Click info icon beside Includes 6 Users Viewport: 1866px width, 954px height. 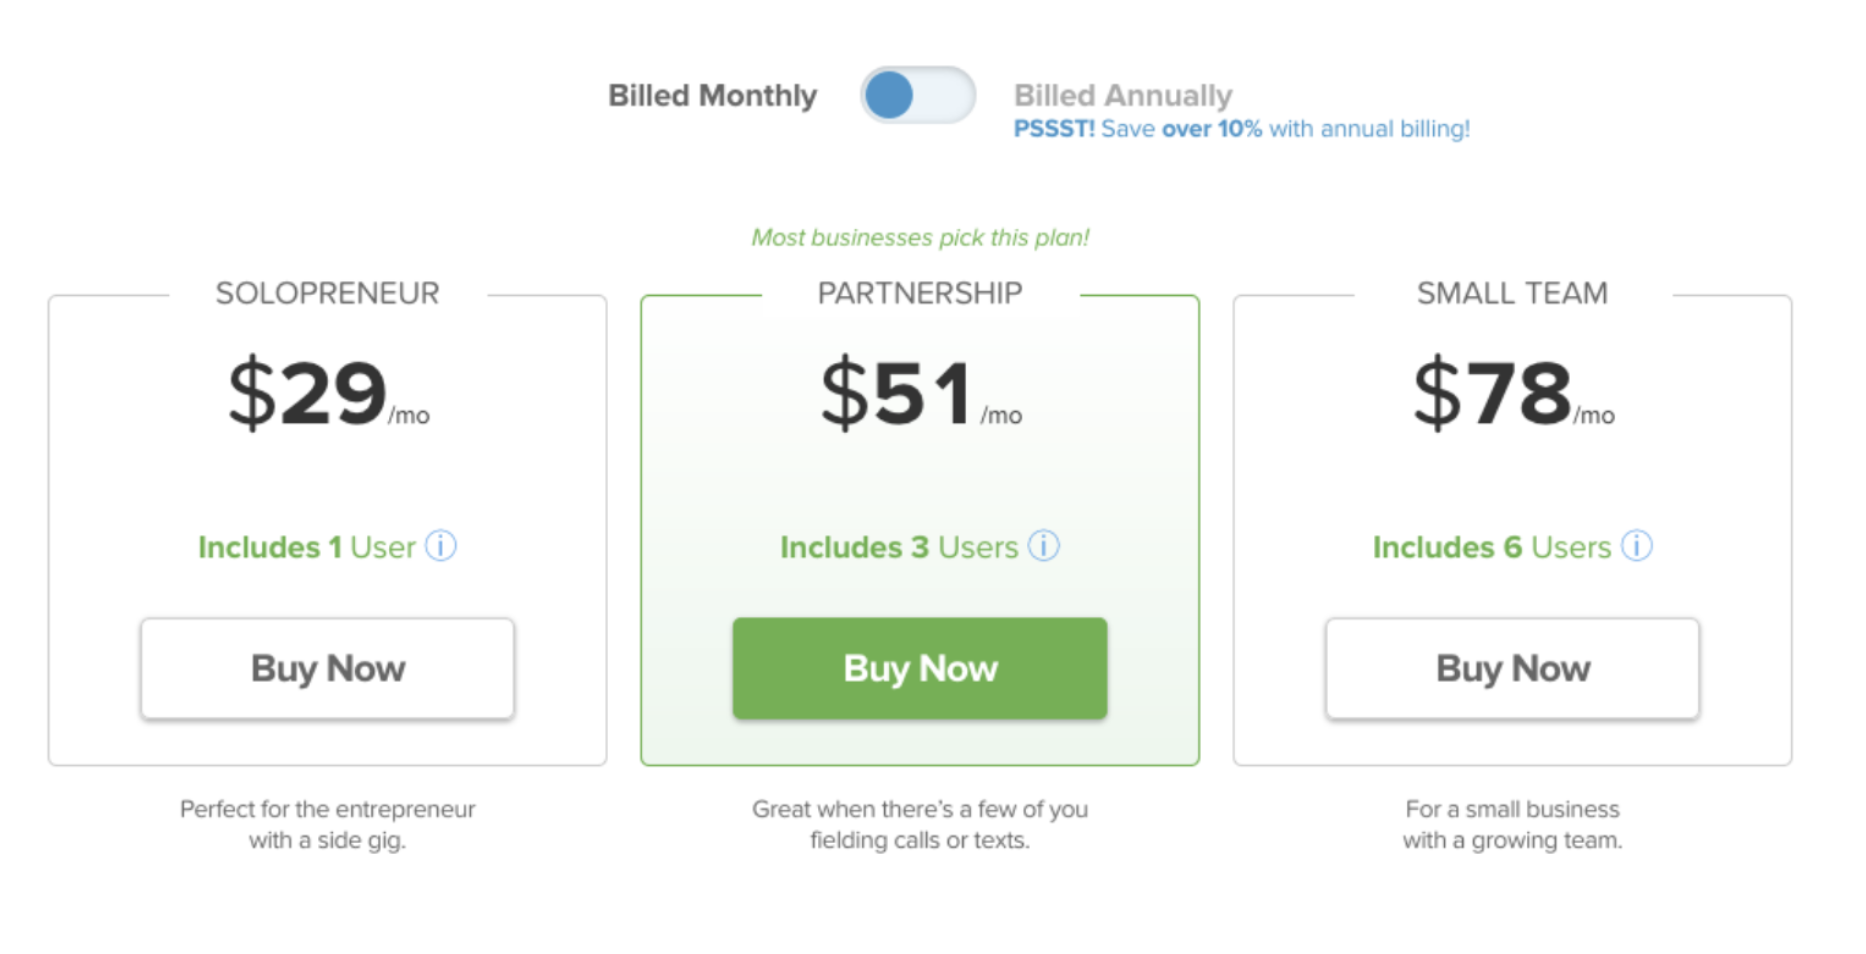pyautogui.click(x=1636, y=546)
